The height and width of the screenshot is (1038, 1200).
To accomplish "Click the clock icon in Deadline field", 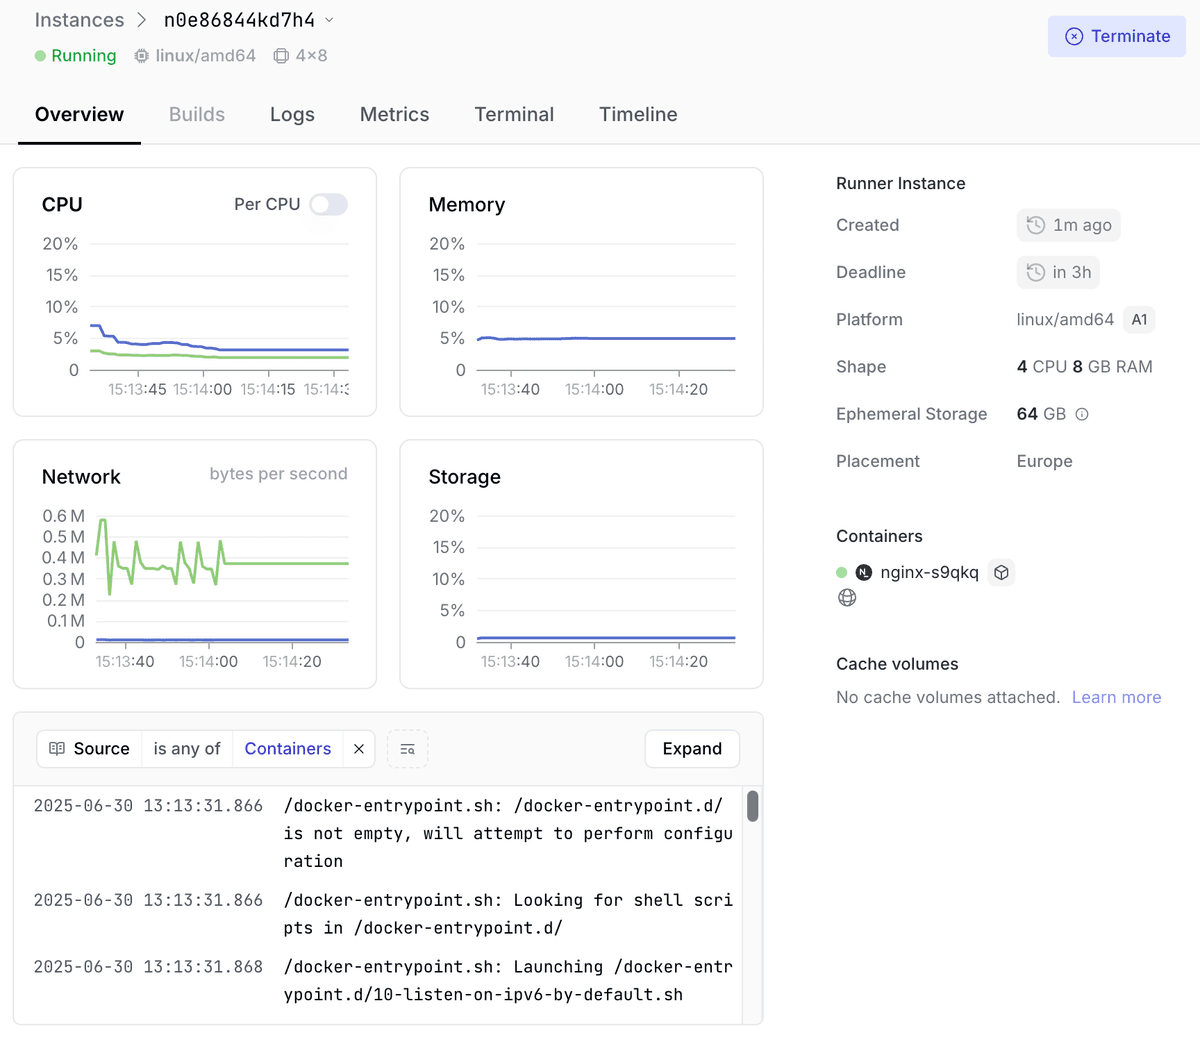I will (1036, 272).
